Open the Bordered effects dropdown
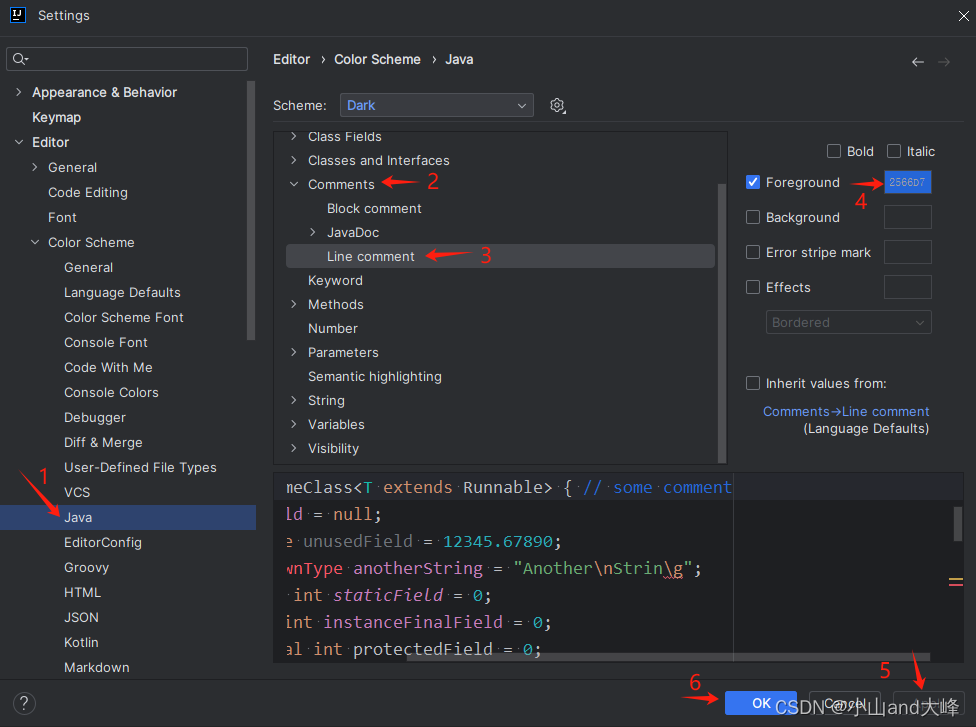This screenshot has width=976, height=727. pyautogui.click(x=848, y=322)
